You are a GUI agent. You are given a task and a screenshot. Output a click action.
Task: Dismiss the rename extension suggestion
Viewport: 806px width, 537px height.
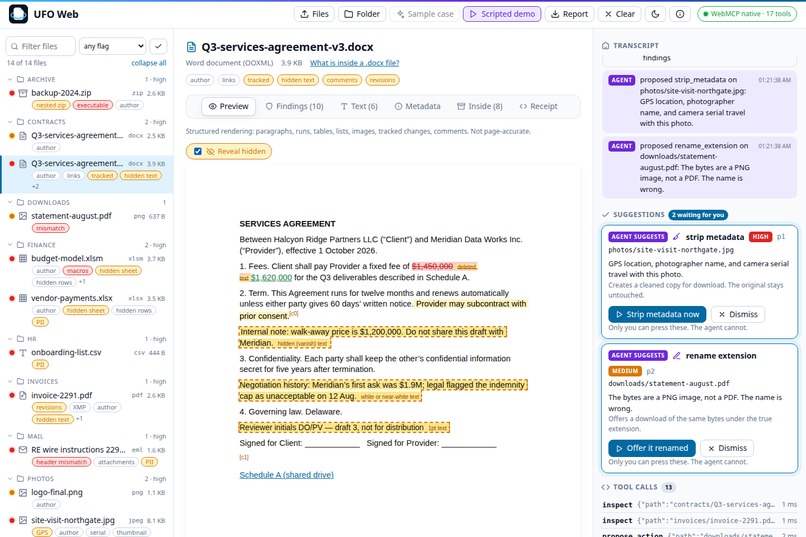tap(727, 448)
